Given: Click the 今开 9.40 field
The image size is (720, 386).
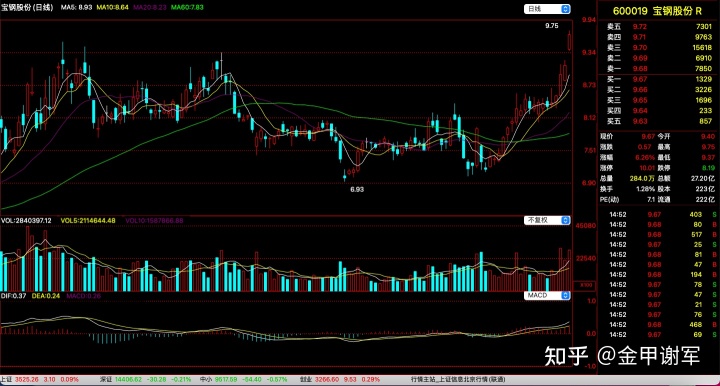Looking at the screenshot, I should pos(686,136).
